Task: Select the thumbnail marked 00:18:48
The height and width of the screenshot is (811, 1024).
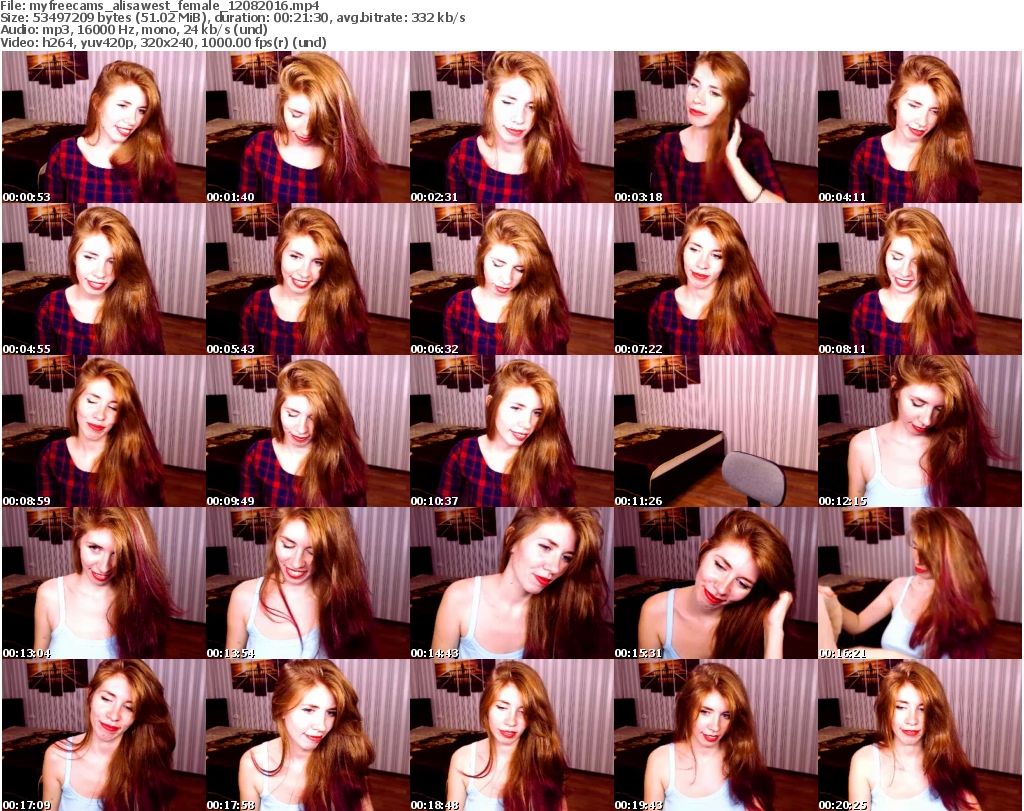Action: pos(511,735)
